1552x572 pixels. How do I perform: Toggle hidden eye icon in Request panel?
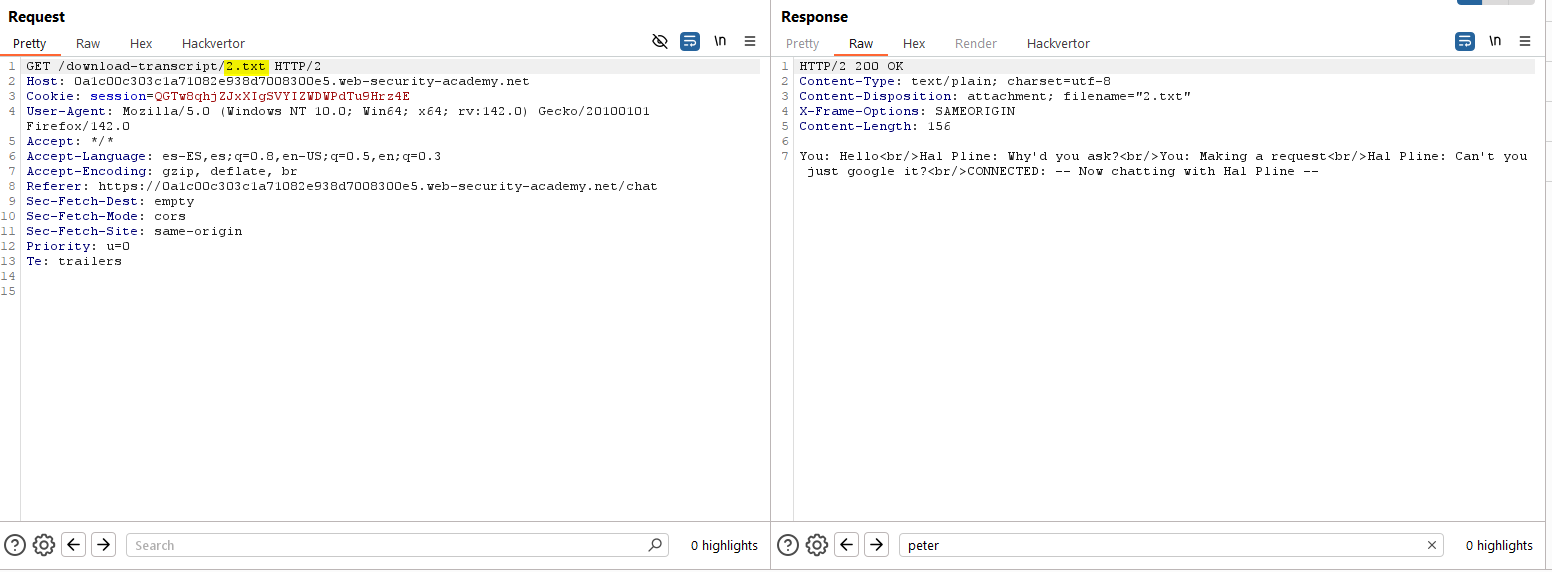point(659,41)
